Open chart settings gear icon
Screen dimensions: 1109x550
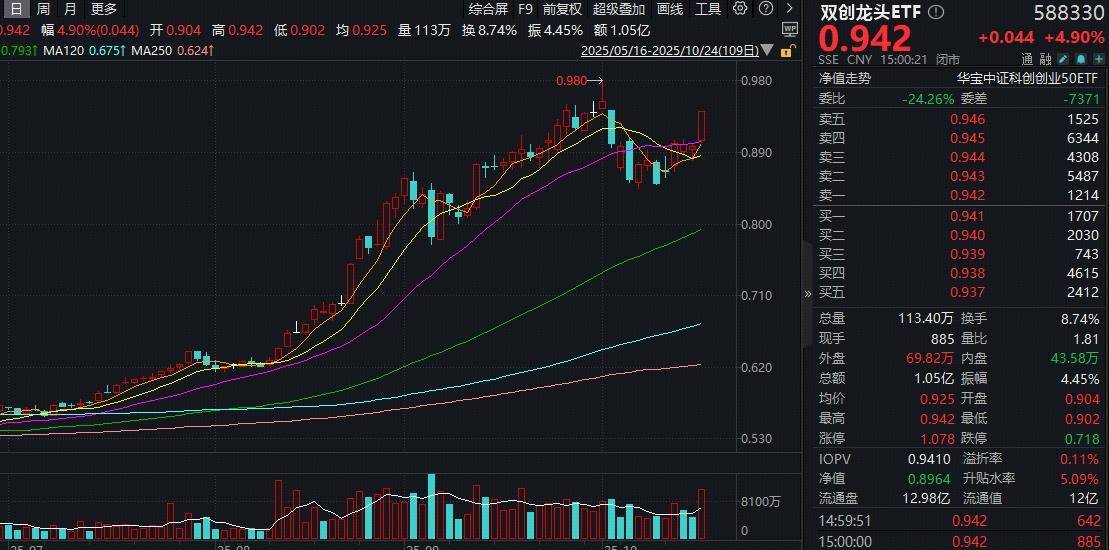740,9
